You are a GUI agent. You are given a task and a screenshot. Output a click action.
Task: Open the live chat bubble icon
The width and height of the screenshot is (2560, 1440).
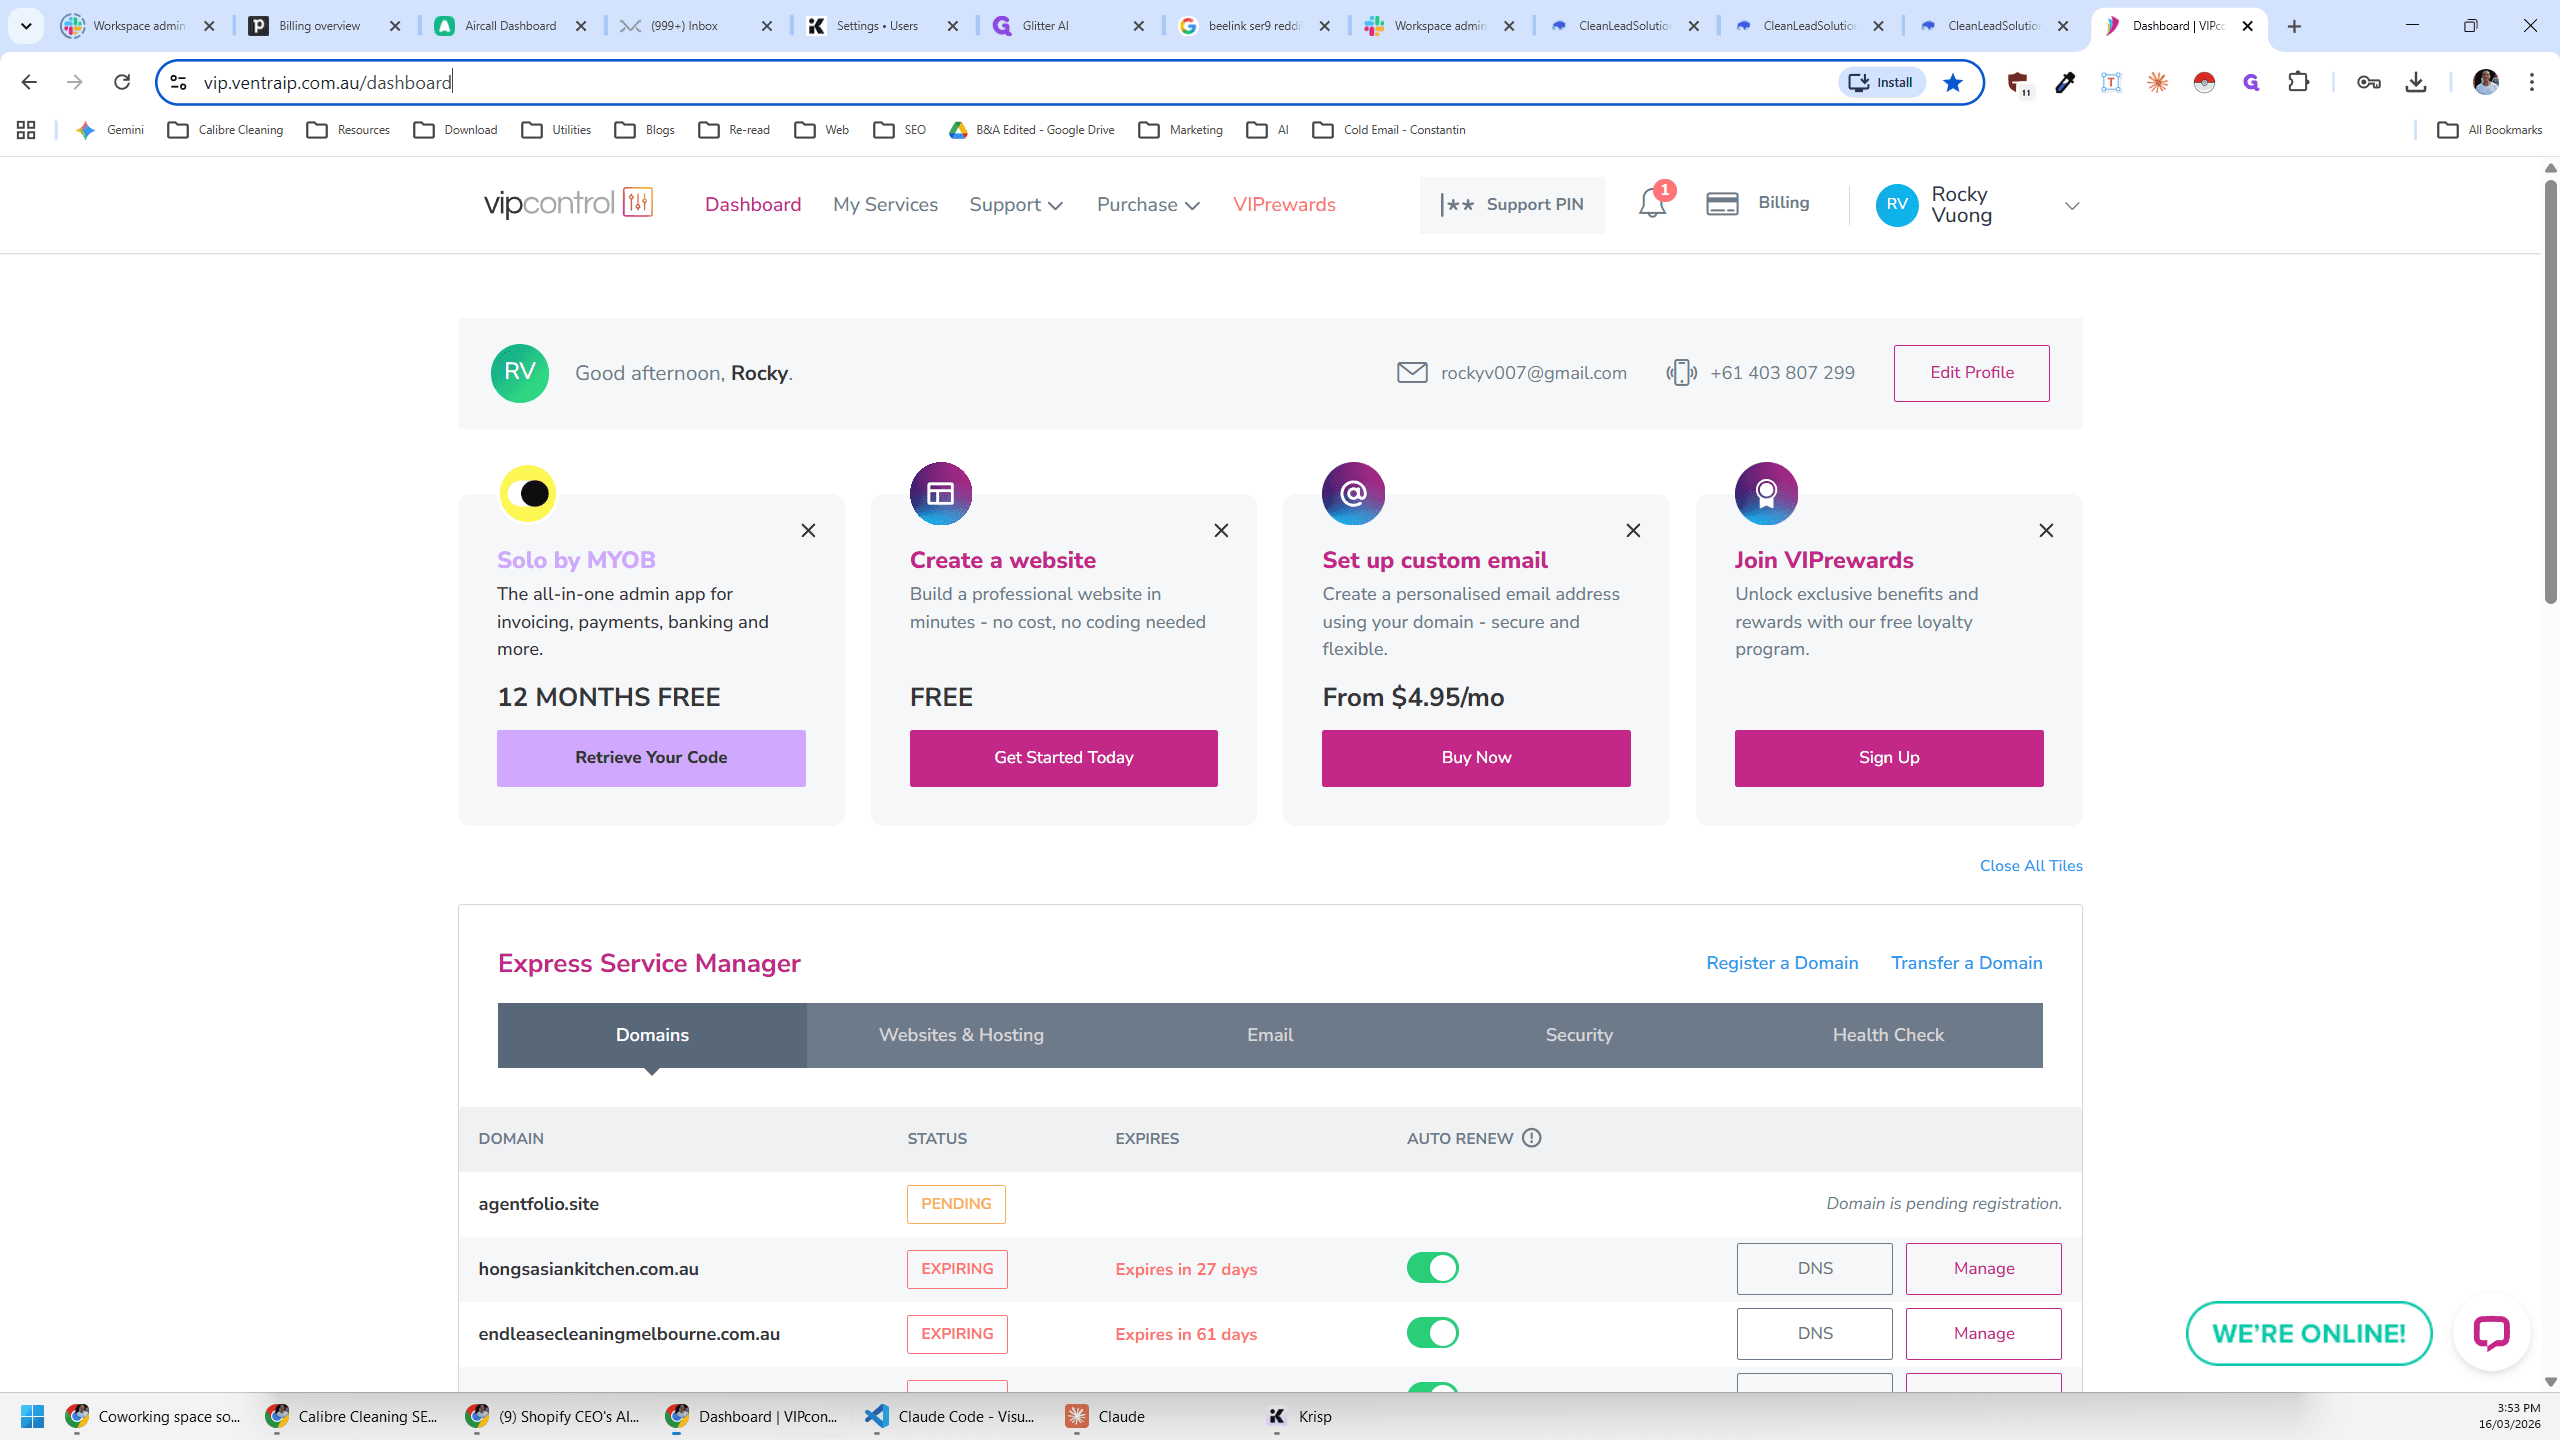point(2491,1332)
